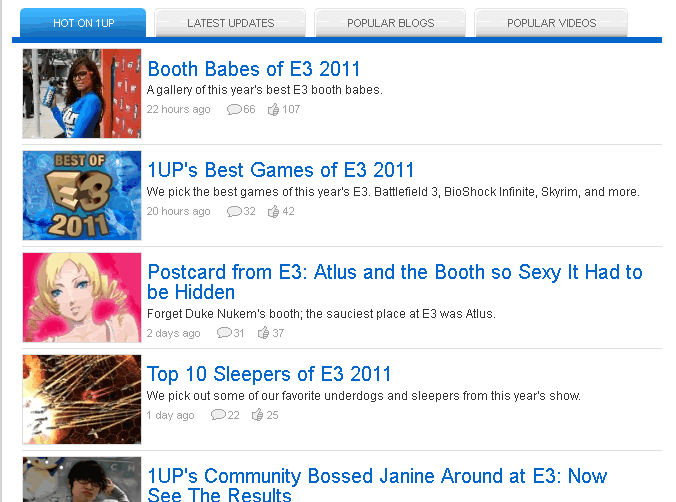Click comment bubble icon beside 22
Image resolution: width=676 pixels, height=502 pixels.
click(x=218, y=415)
